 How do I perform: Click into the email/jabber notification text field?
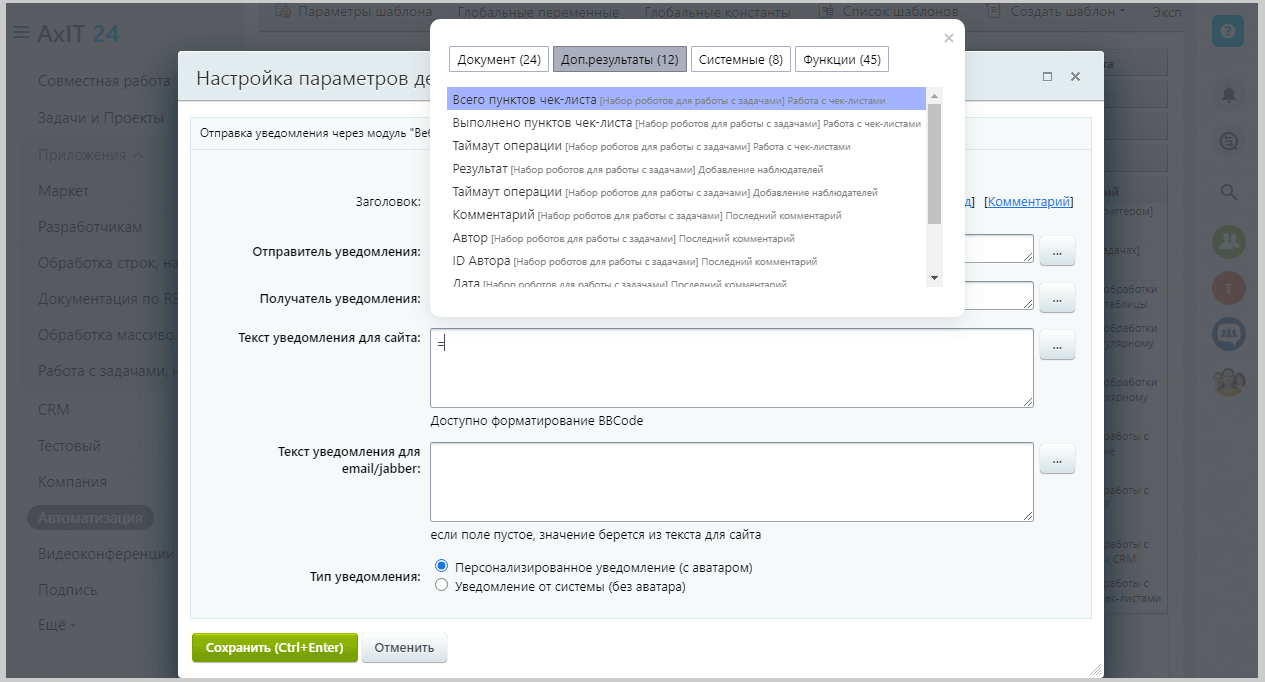pyautogui.click(x=731, y=482)
